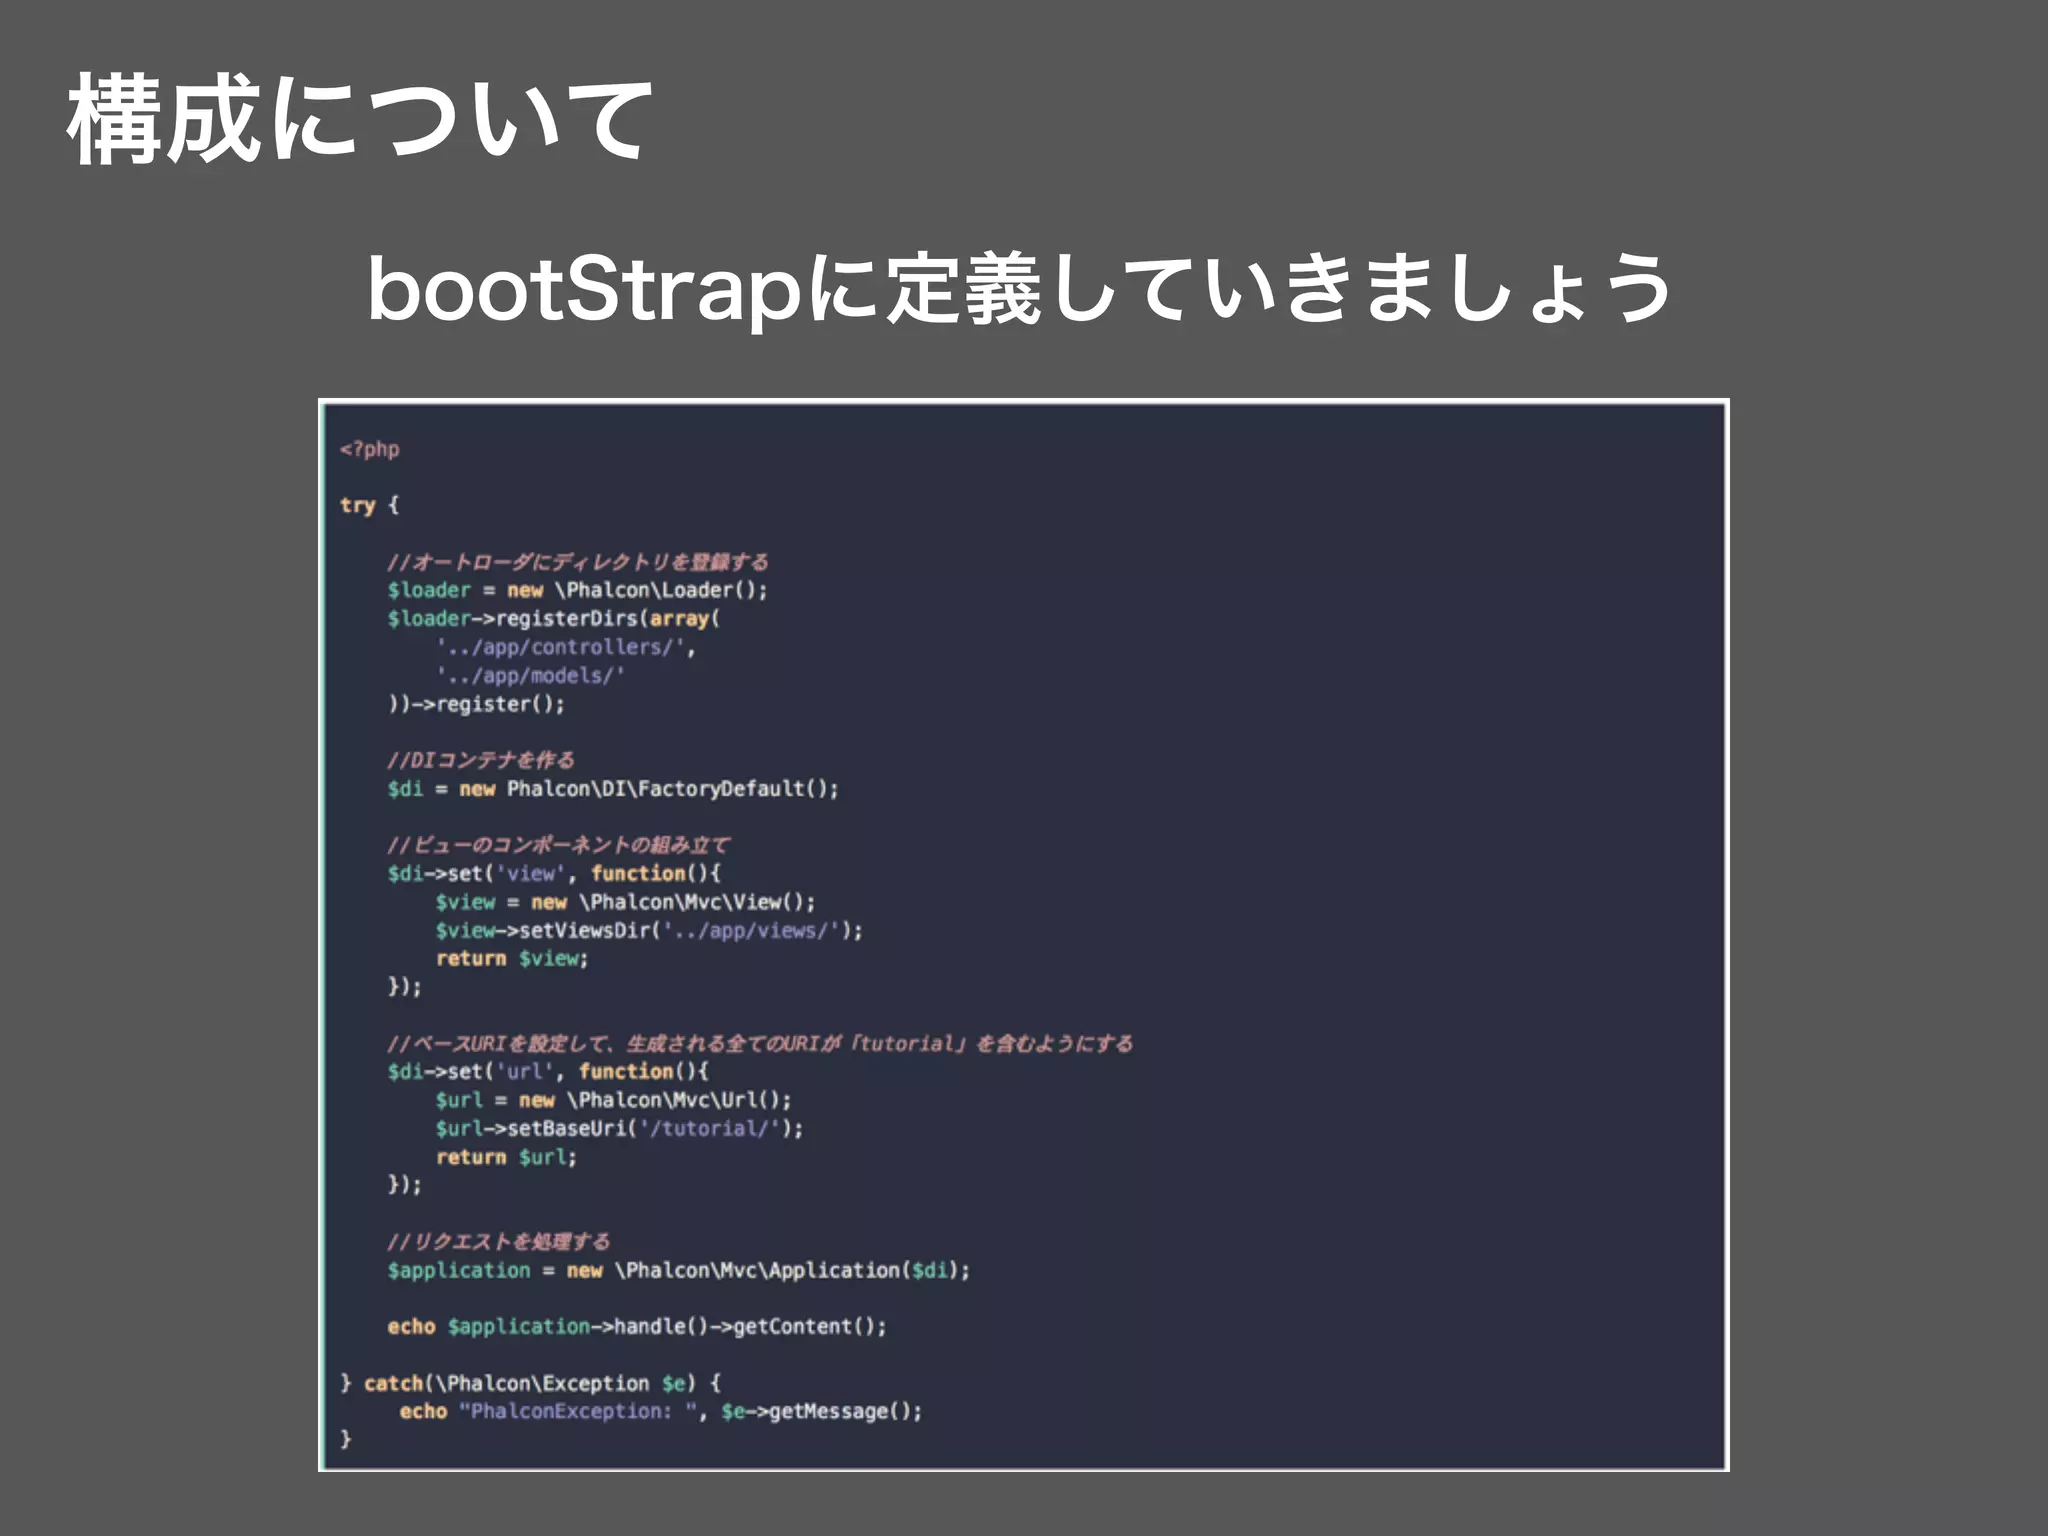Click the catch(\Phalcon\Exception $e) line
Screen dimensions: 2048x1536
click(x=530, y=1383)
